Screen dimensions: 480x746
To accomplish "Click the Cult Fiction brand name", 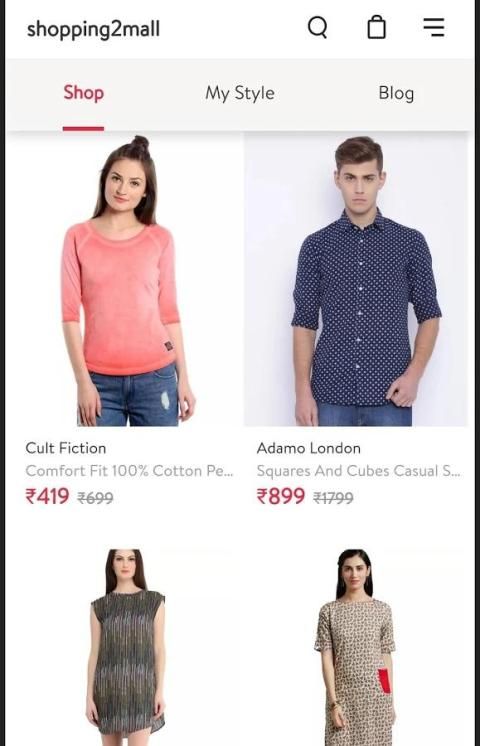I will pyautogui.click(x=66, y=448).
